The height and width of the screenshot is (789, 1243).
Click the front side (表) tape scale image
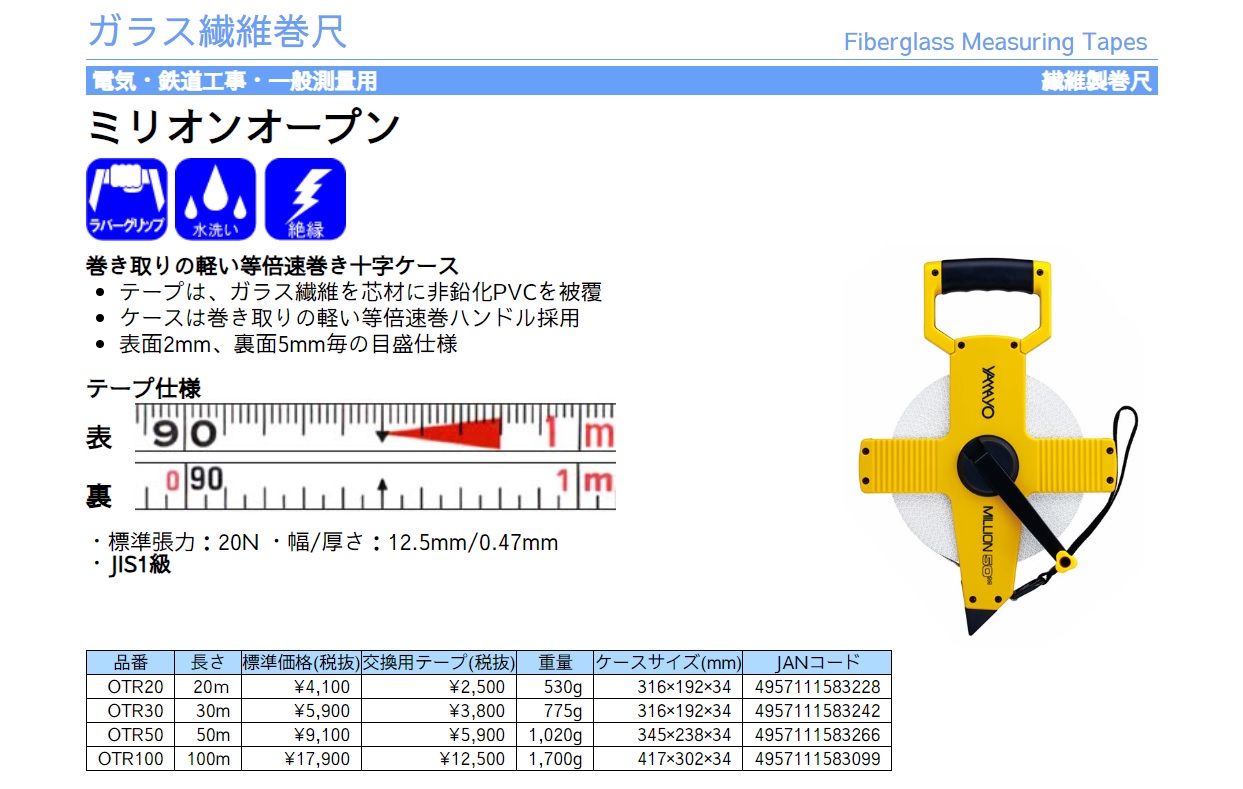pos(375,429)
